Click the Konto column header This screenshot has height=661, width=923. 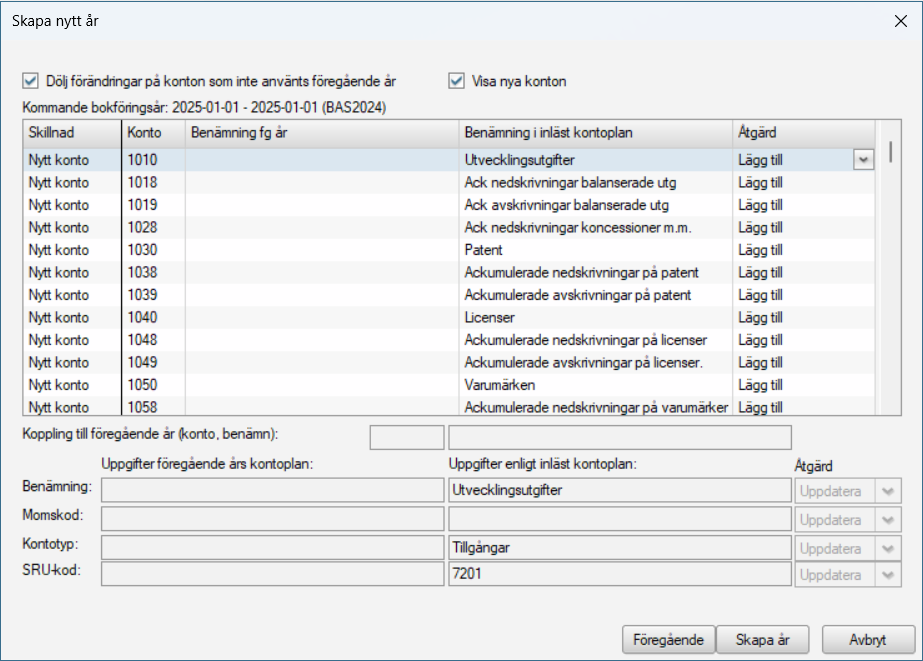pyautogui.click(x=152, y=133)
